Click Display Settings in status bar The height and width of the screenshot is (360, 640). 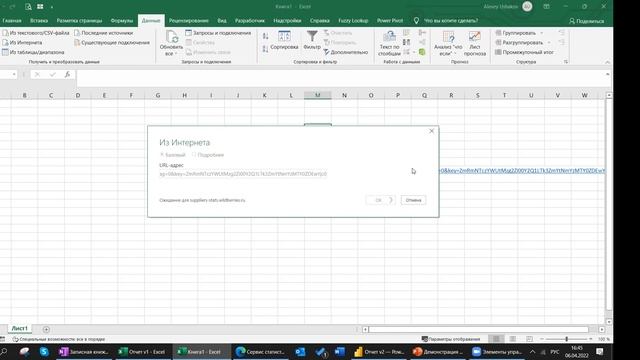[451, 339]
